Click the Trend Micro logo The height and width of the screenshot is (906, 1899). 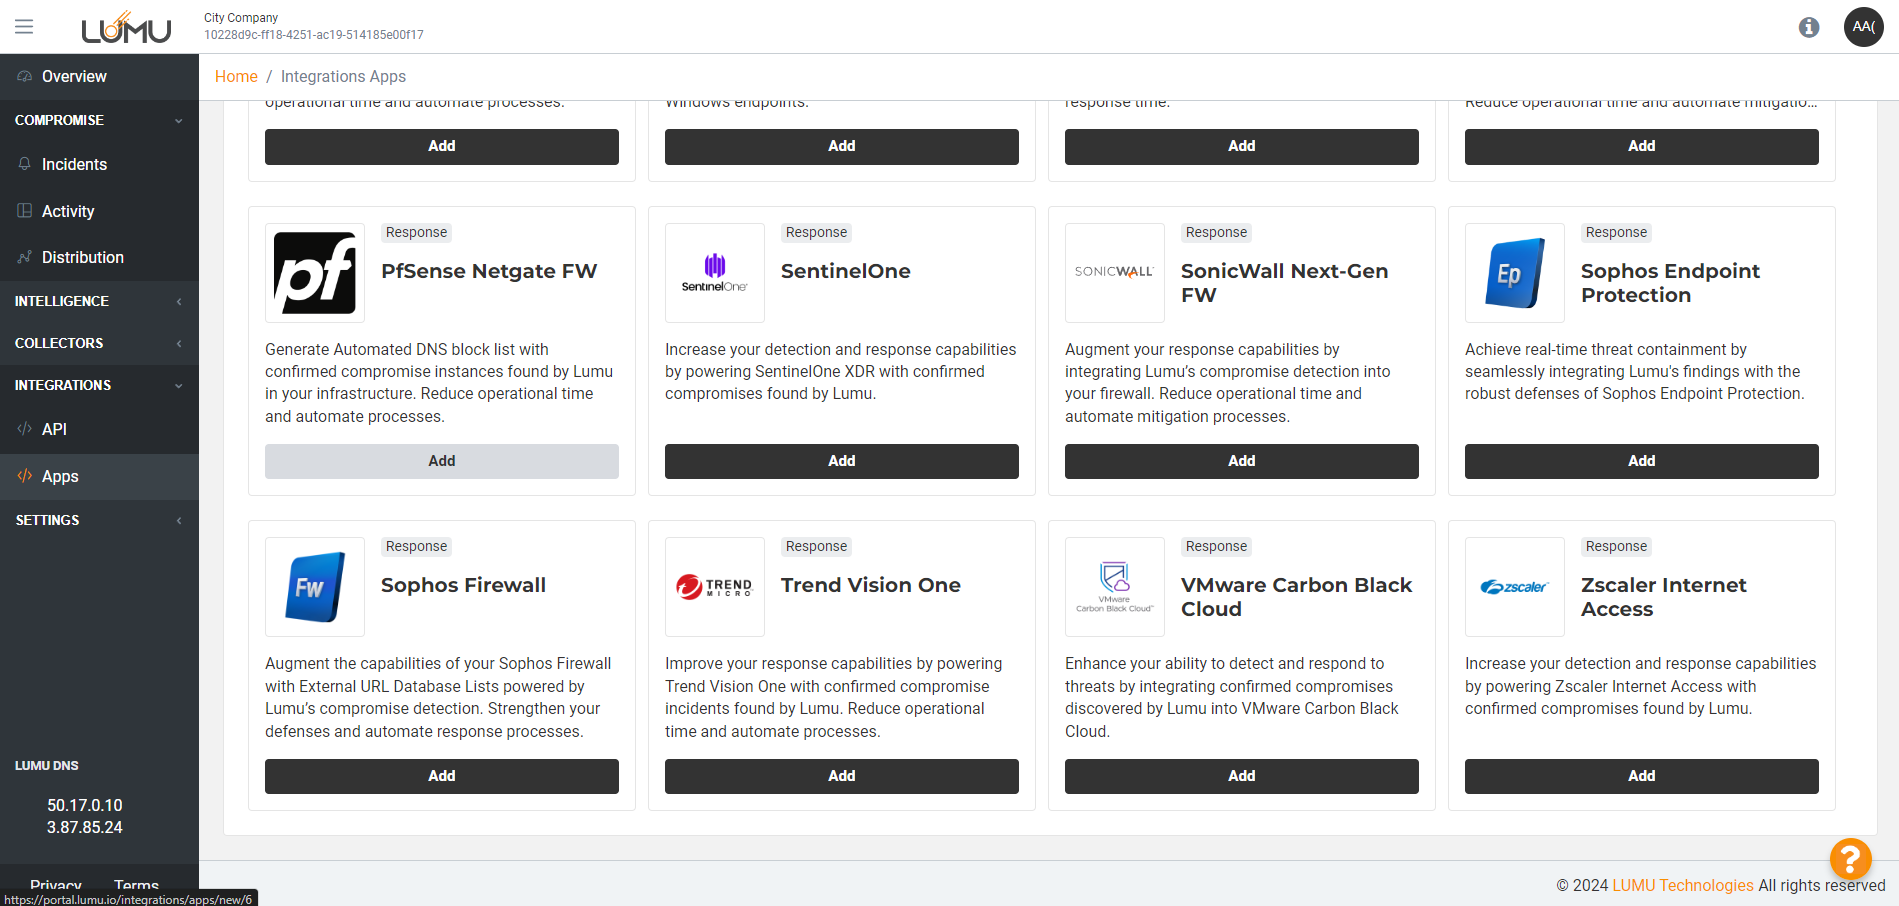(715, 587)
